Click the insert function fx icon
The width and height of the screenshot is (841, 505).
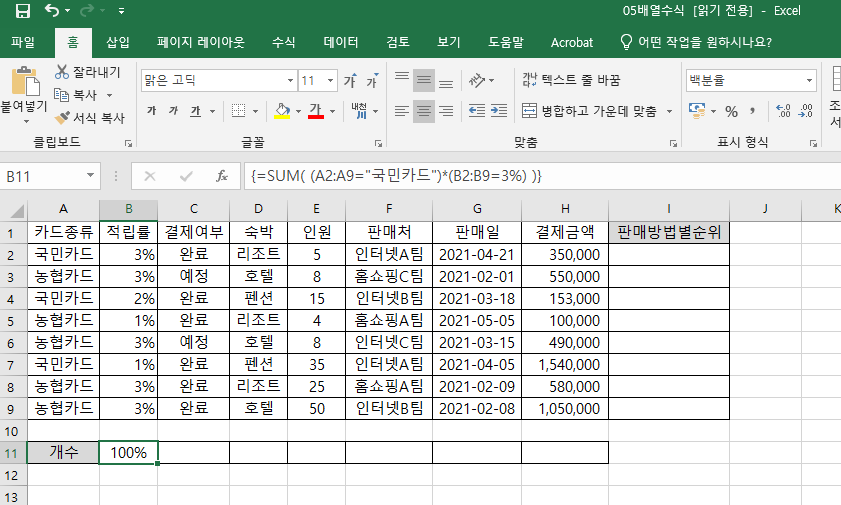[x=222, y=176]
